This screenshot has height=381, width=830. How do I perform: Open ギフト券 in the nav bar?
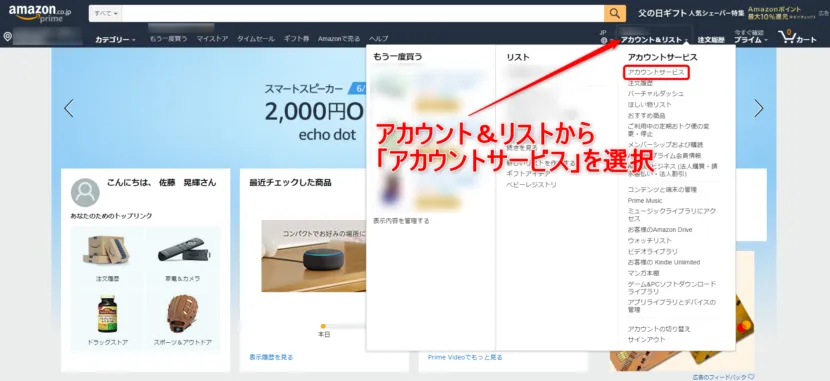(296, 39)
